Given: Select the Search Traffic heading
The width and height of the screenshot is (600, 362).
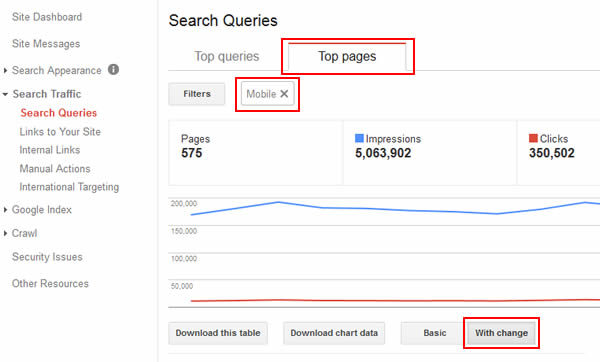Looking at the screenshot, I should 47,94.
